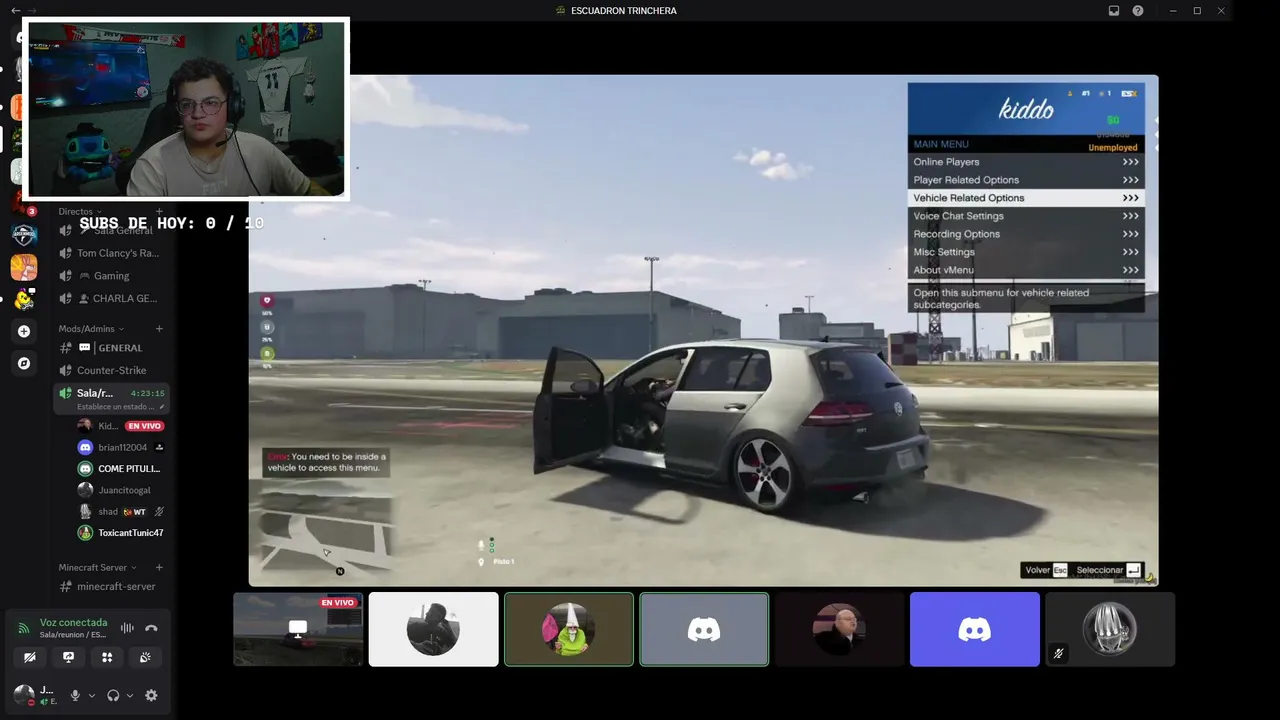Select Vehicle Related Options in the menu
This screenshot has height=720, width=1280.
pyautogui.click(x=1026, y=198)
